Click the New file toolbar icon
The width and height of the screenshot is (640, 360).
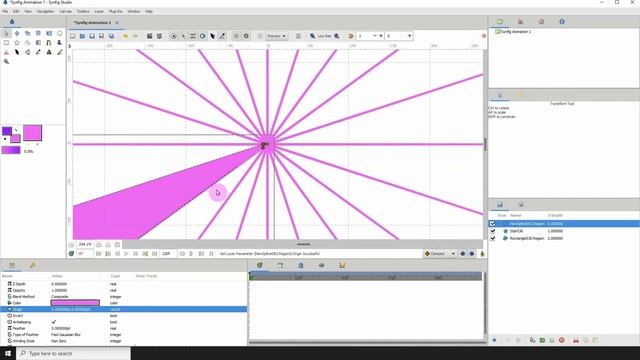(x=73, y=36)
